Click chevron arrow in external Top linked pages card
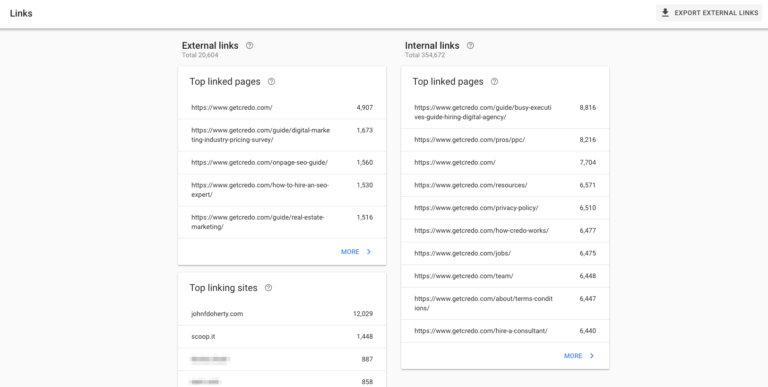The image size is (768, 387). 369,252
